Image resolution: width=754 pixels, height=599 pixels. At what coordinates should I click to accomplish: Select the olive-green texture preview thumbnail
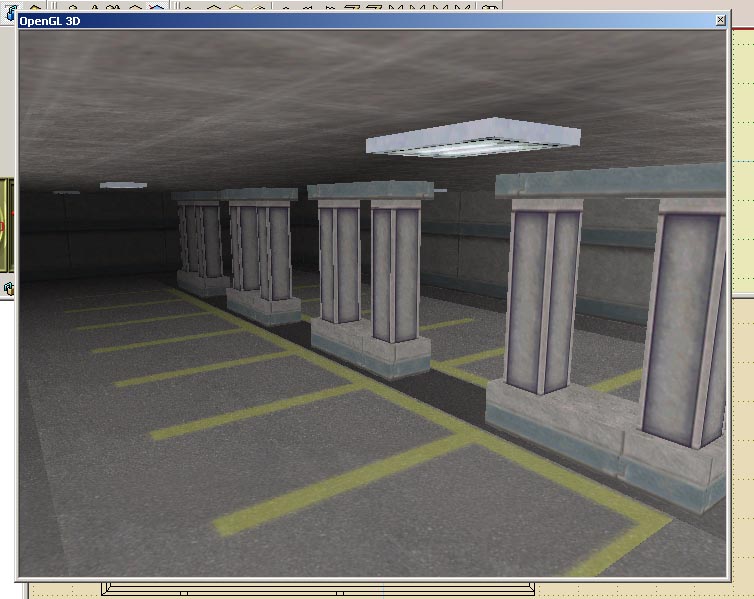pos(5,224)
